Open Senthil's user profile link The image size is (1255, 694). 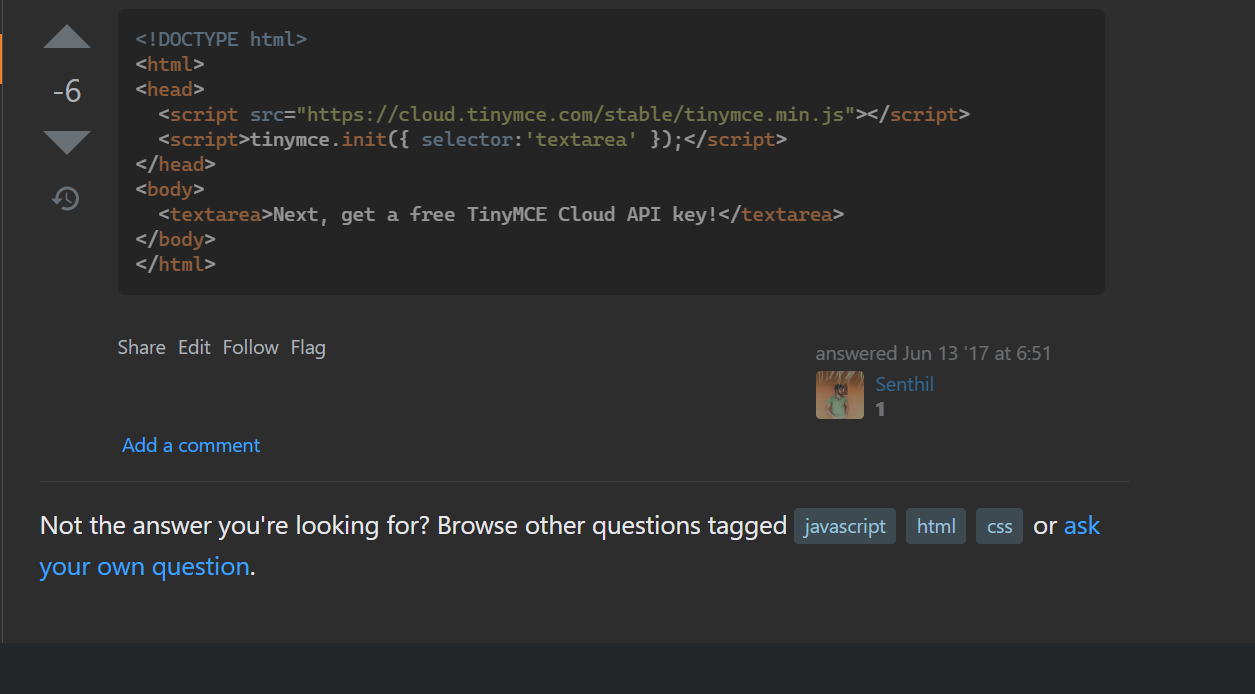point(904,384)
